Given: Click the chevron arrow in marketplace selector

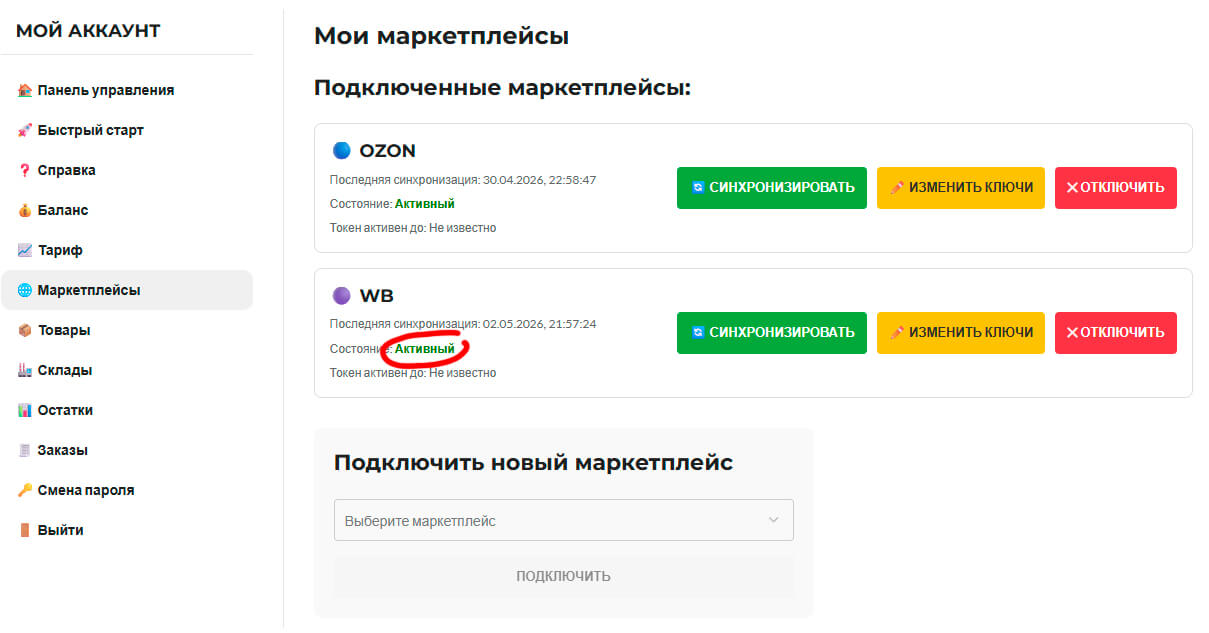Looking at the screenshot, I should pos(773,520).
